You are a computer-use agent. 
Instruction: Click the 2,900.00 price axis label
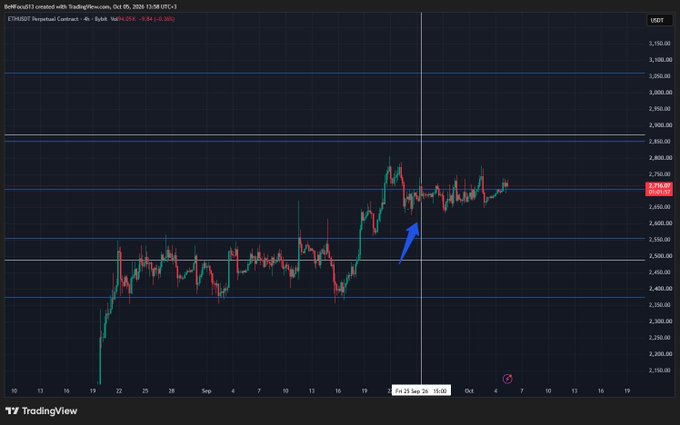pyautogui.click(x=659, y=125)
